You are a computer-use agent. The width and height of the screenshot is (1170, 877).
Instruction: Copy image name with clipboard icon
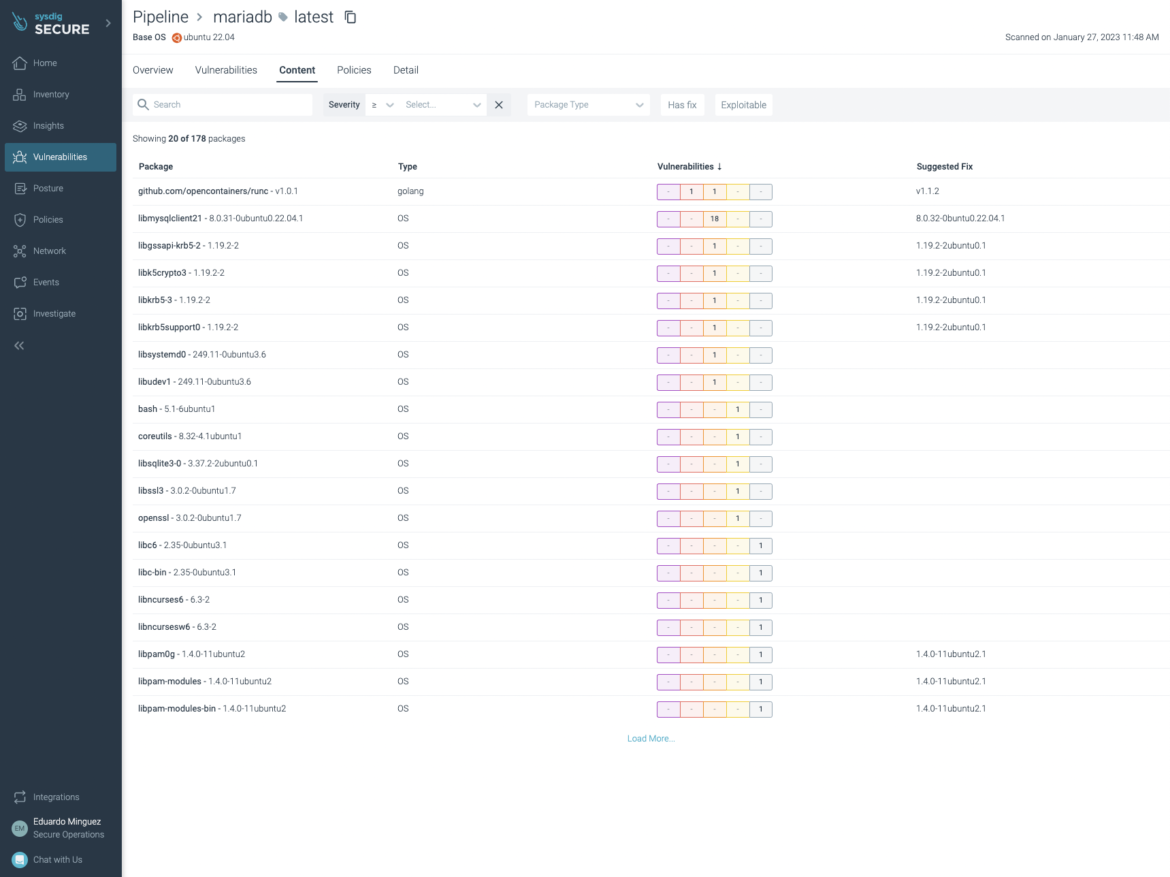pos(350,17)
